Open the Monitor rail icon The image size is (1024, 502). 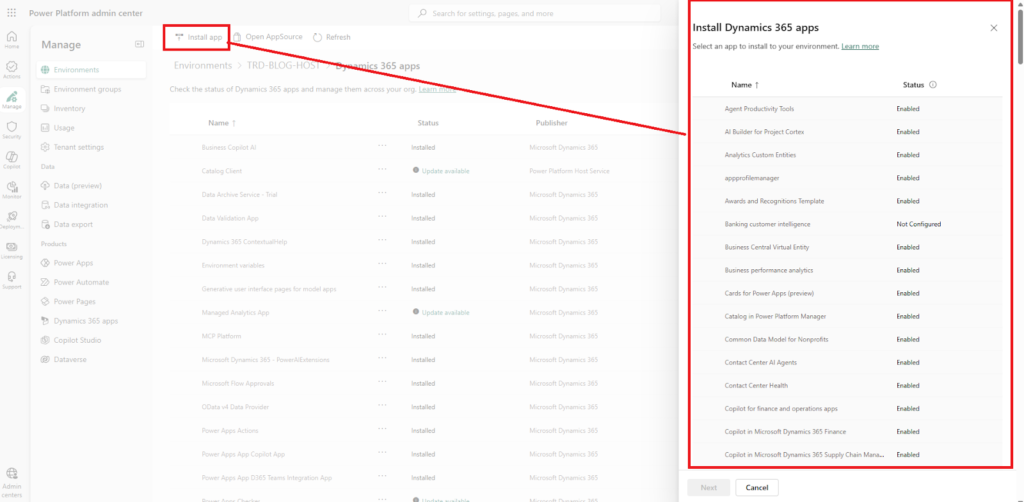click(x=12, y=190)
